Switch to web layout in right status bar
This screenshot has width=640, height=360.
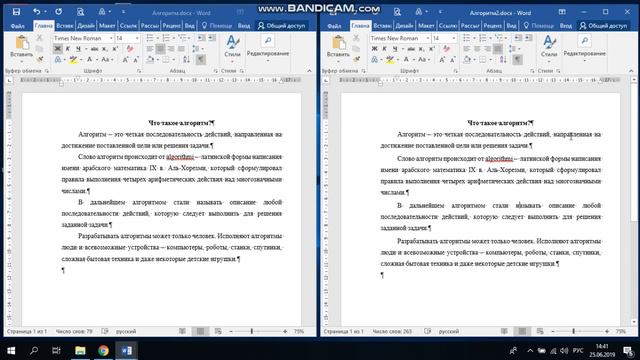540,331
